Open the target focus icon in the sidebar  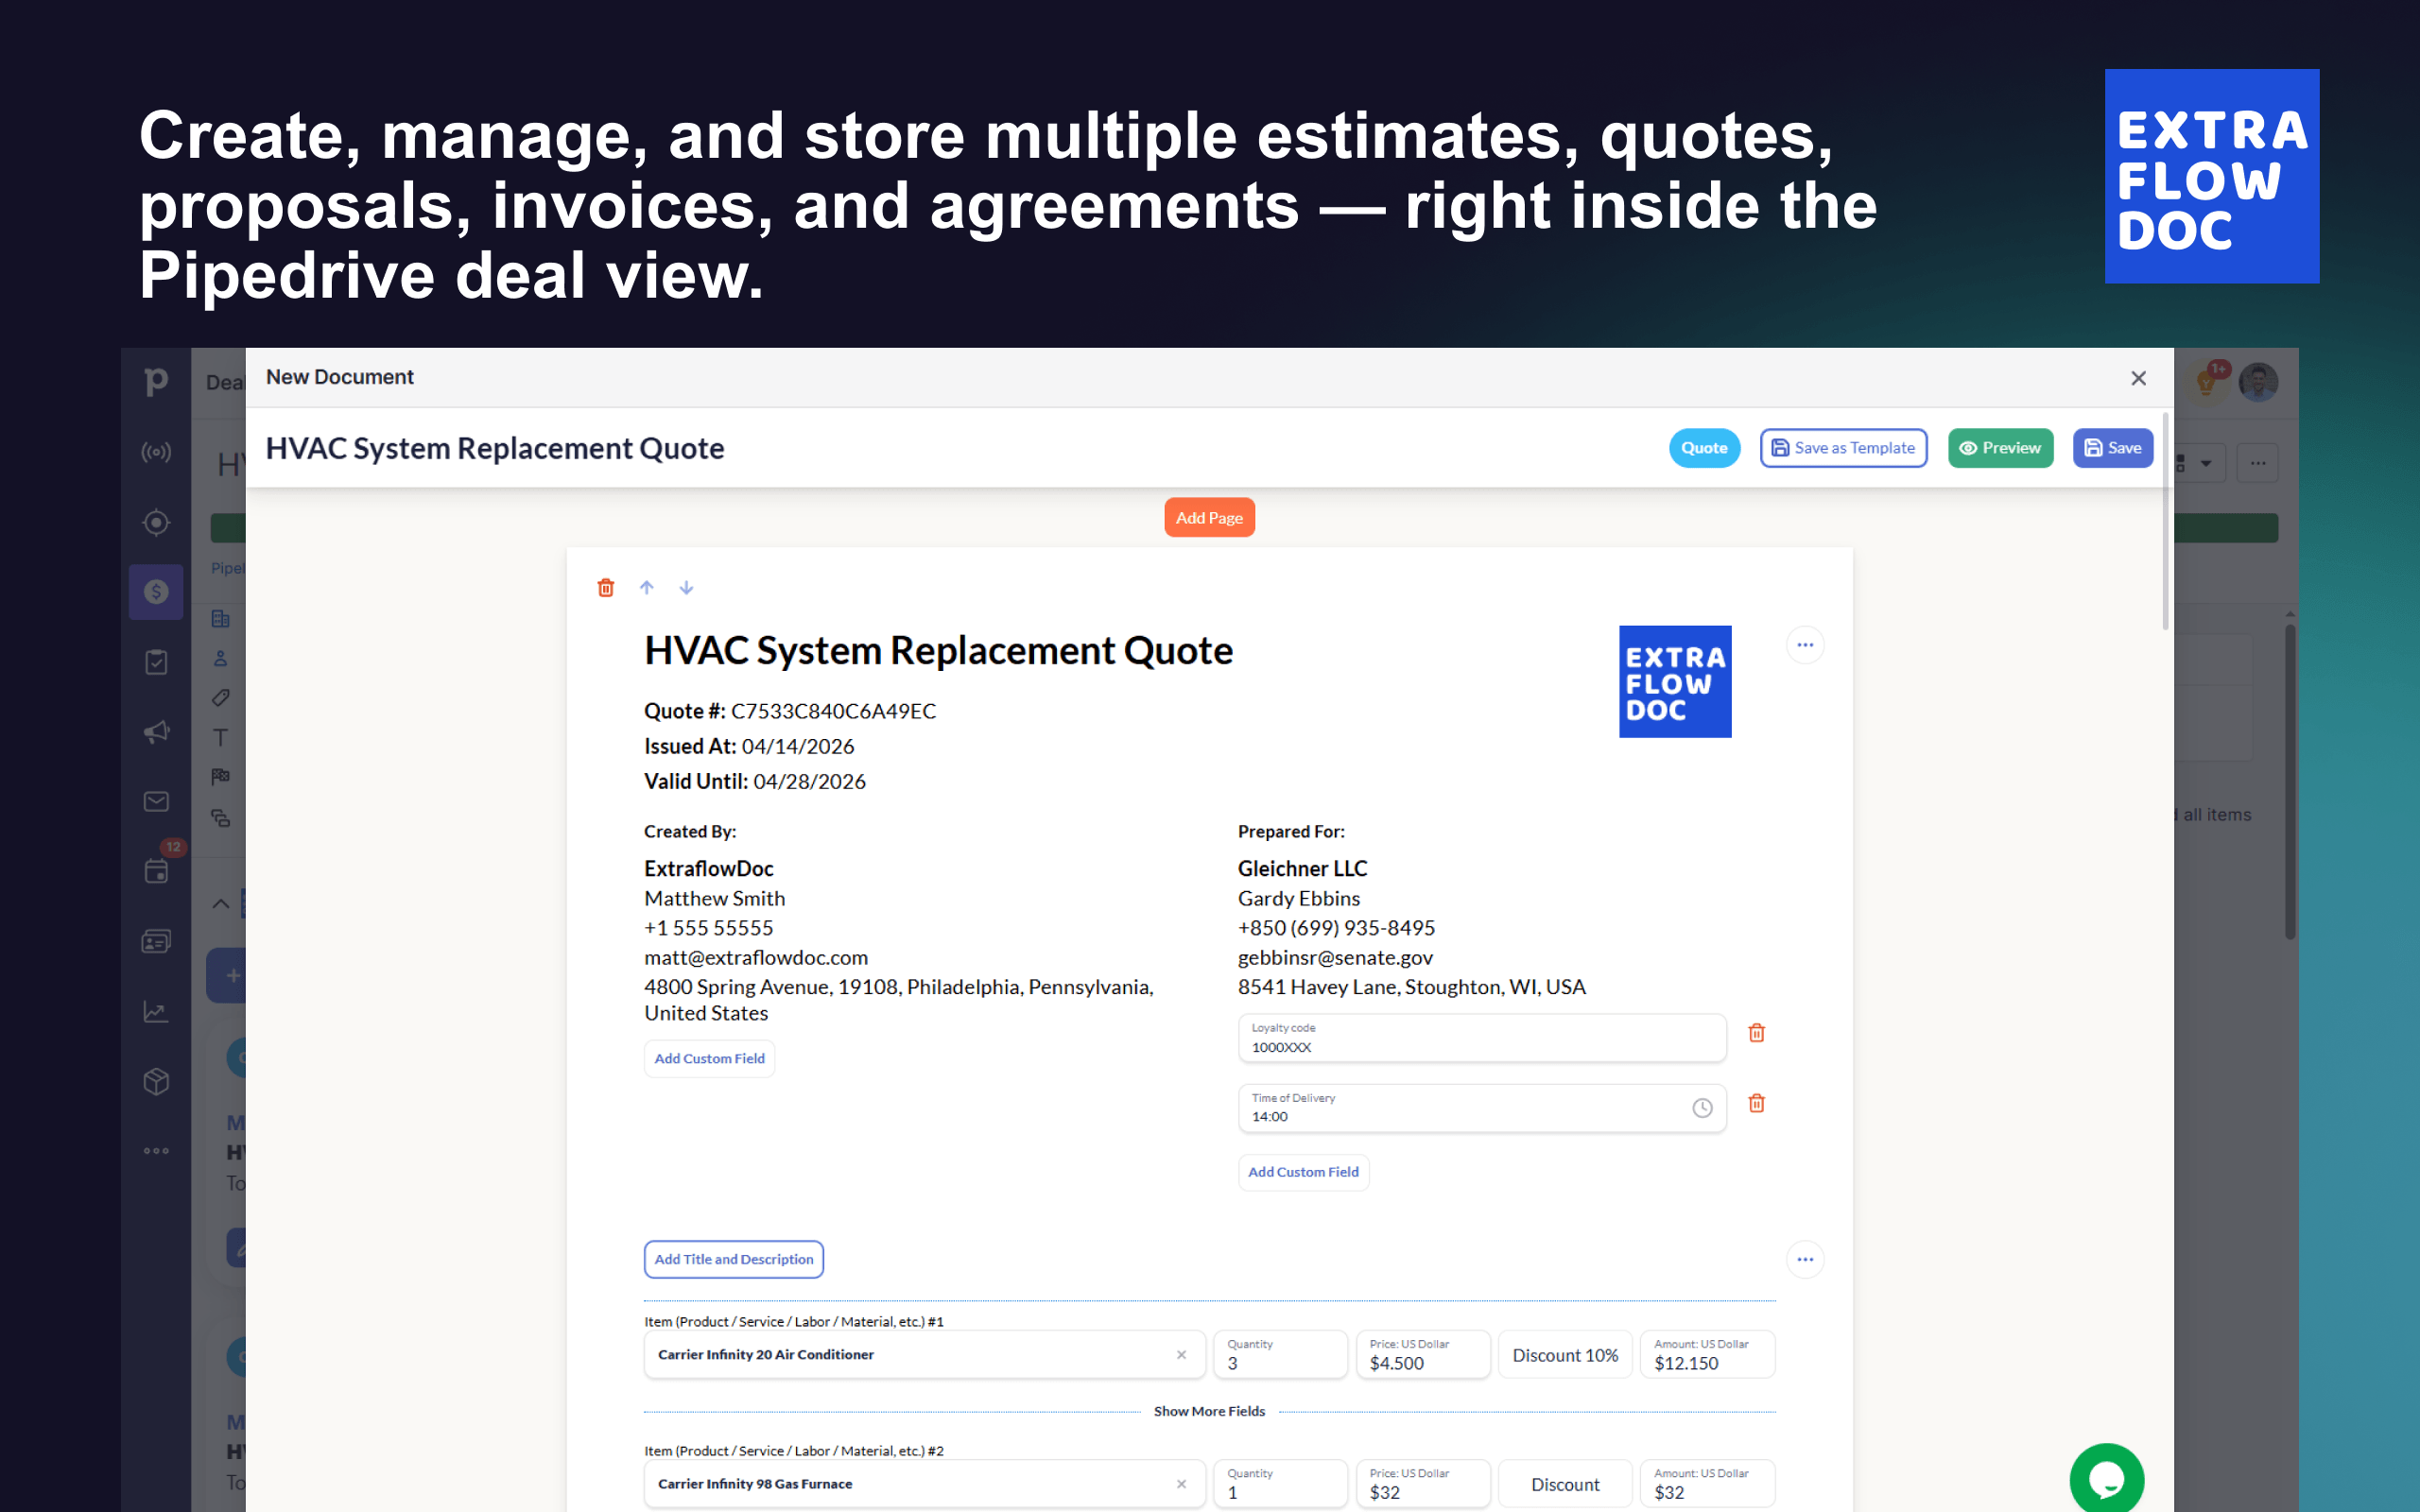coord(156,522)
